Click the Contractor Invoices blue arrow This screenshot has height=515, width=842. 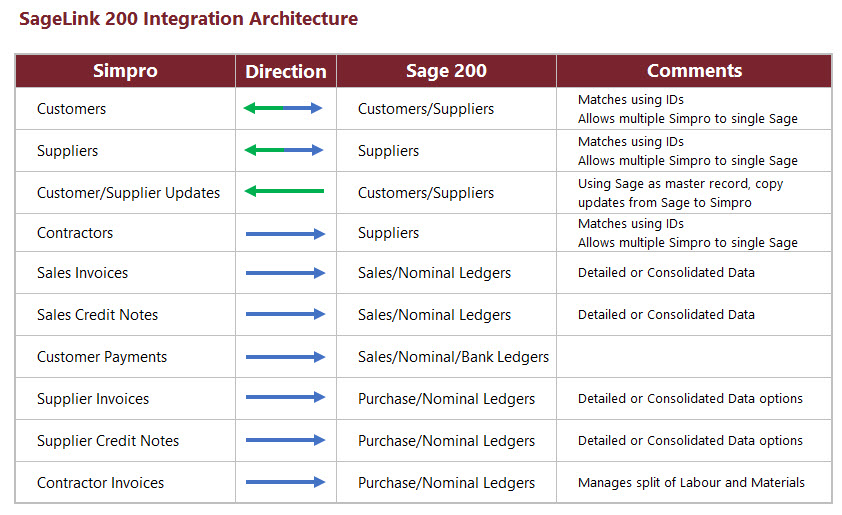(x=286, y=482)
